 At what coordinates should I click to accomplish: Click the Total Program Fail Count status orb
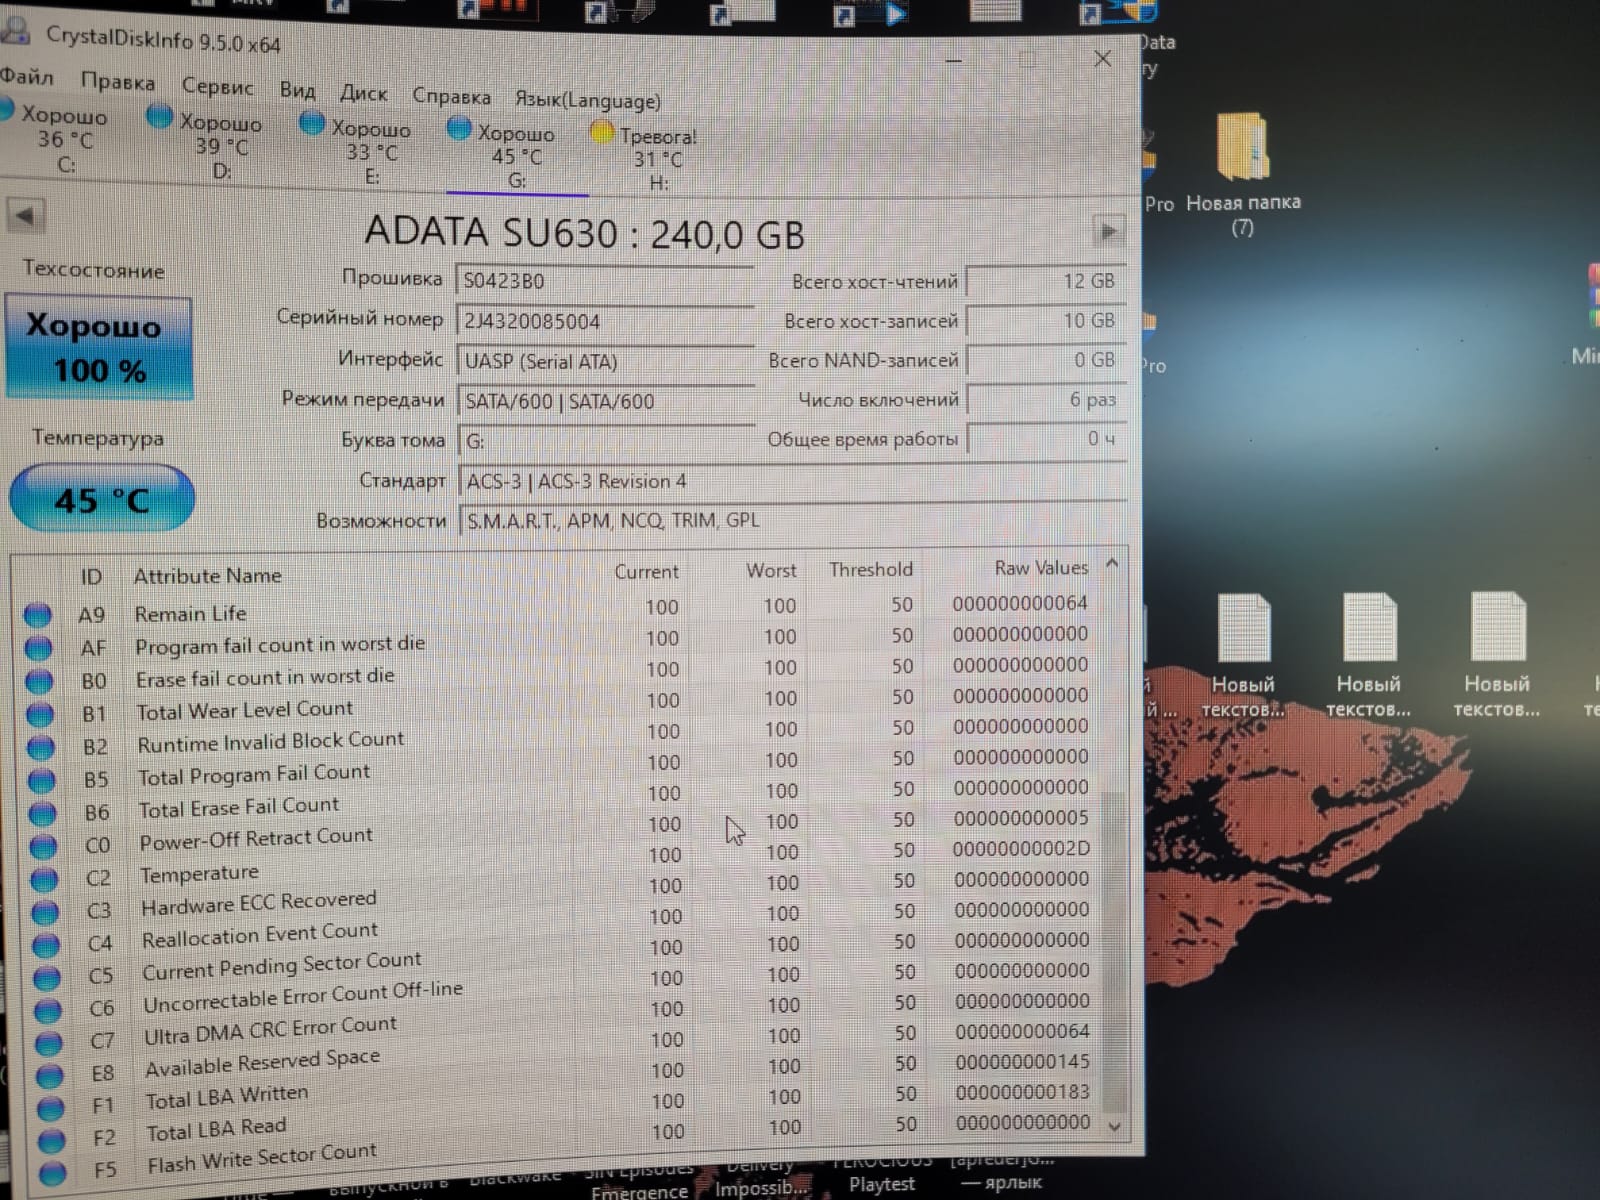[x=42, y=780]
